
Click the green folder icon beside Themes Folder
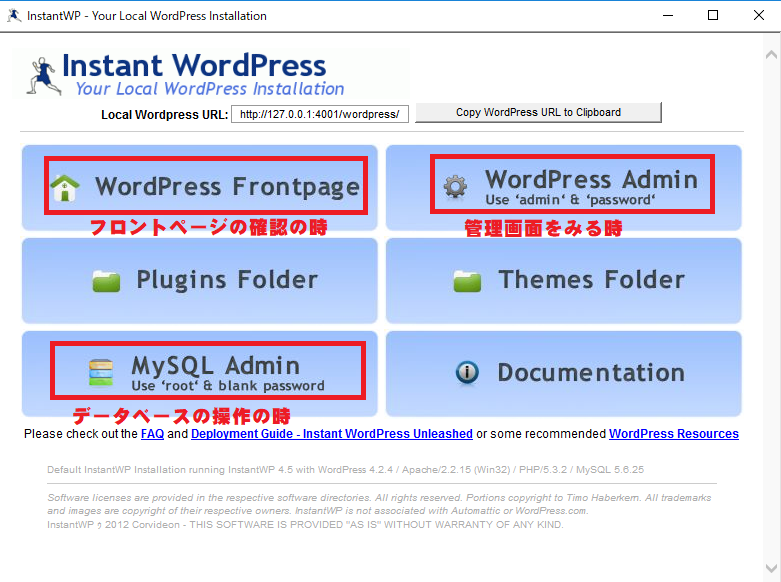467,281
